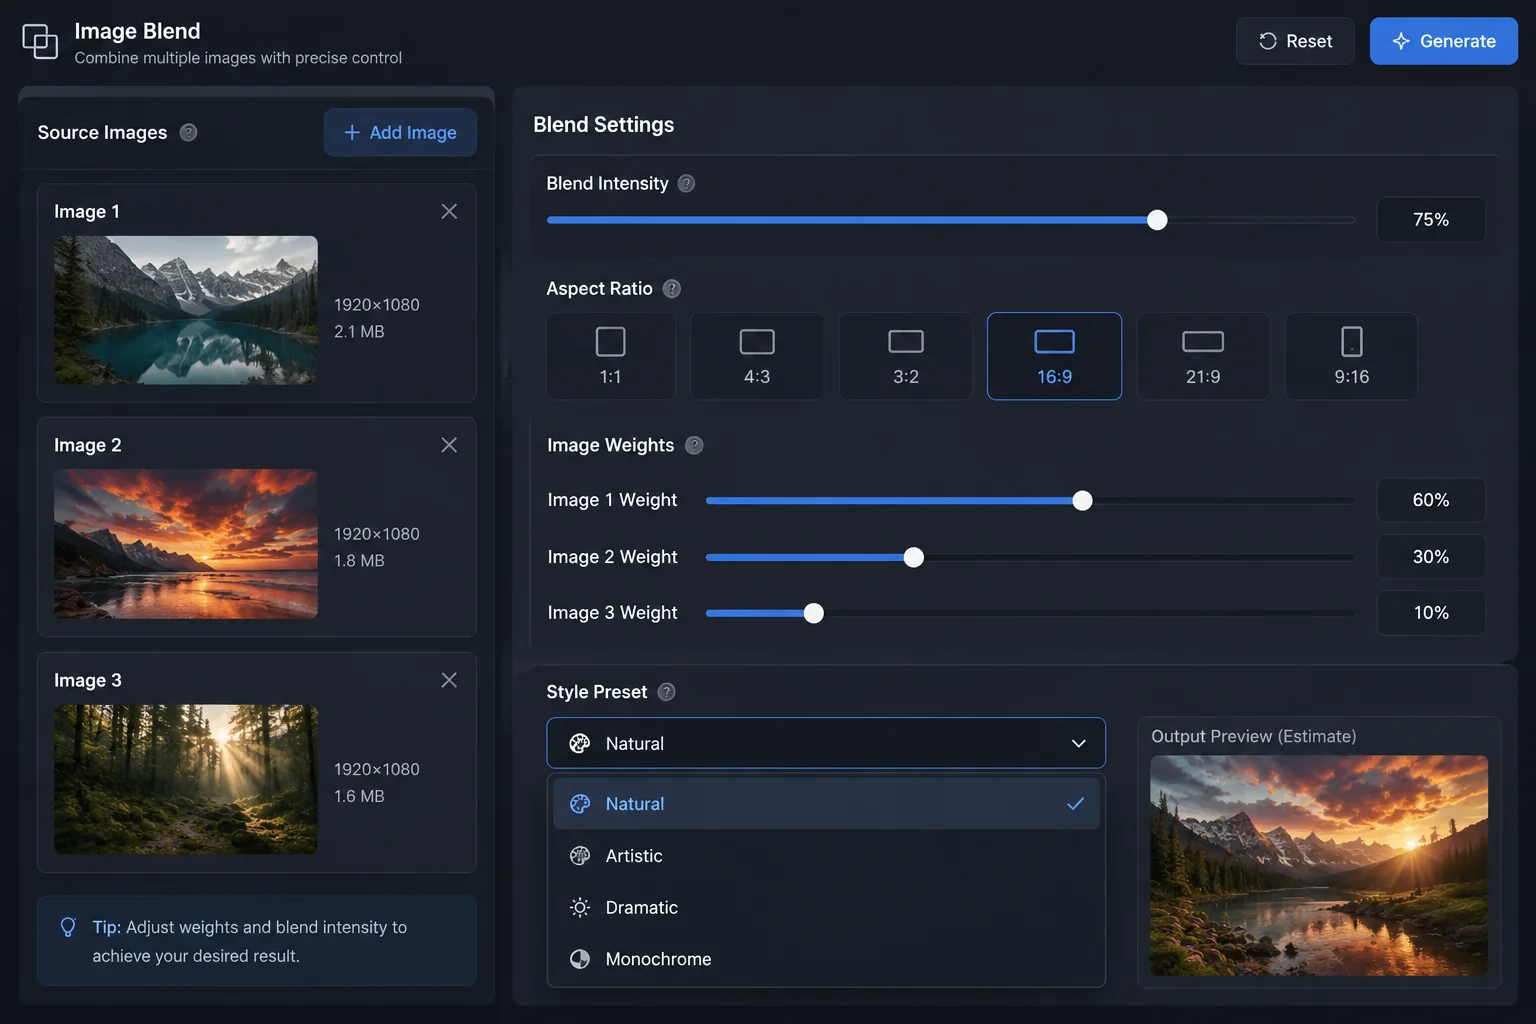Select the 4:3 aspect ratio
This screenshot has width=1536, height=1024.
[x=757, y=356]
